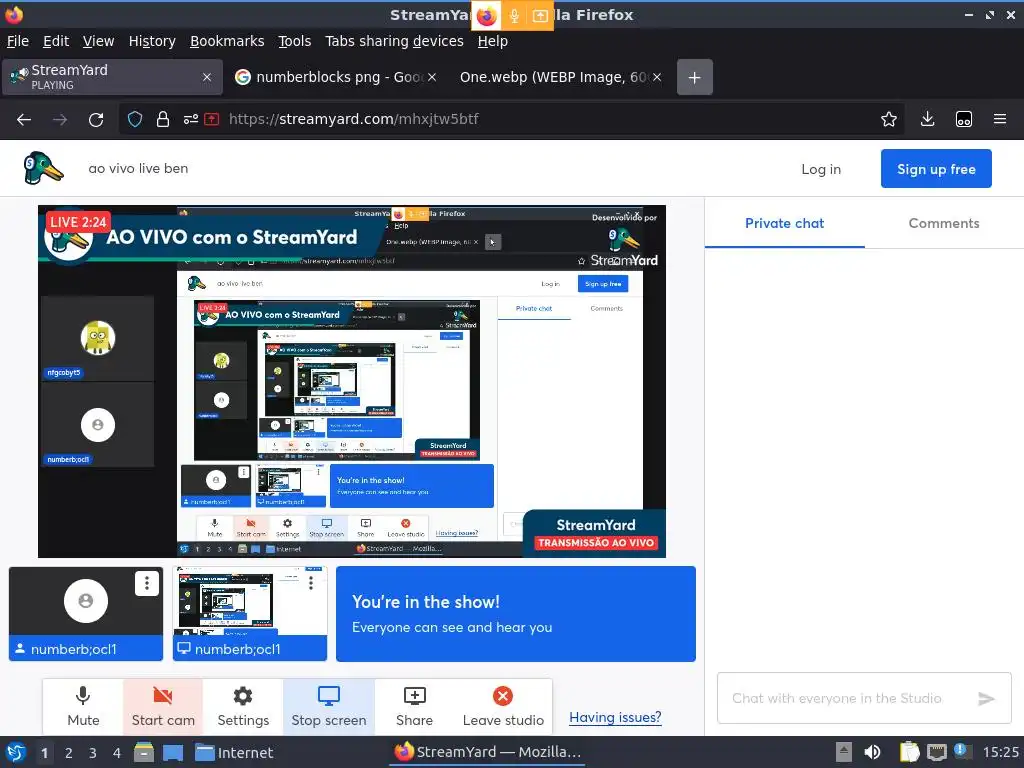Click the microphone sharing indicator in title bar
Viewport: 1024px width, 768px height.
(515, 16)
